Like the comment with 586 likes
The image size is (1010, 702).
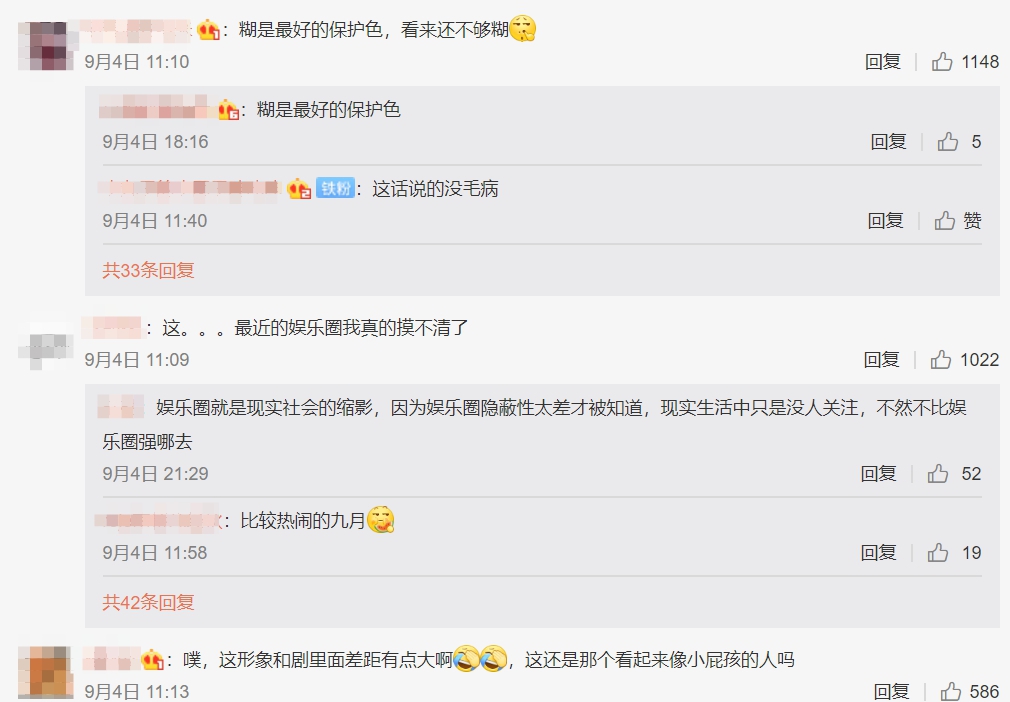(951, 692)
